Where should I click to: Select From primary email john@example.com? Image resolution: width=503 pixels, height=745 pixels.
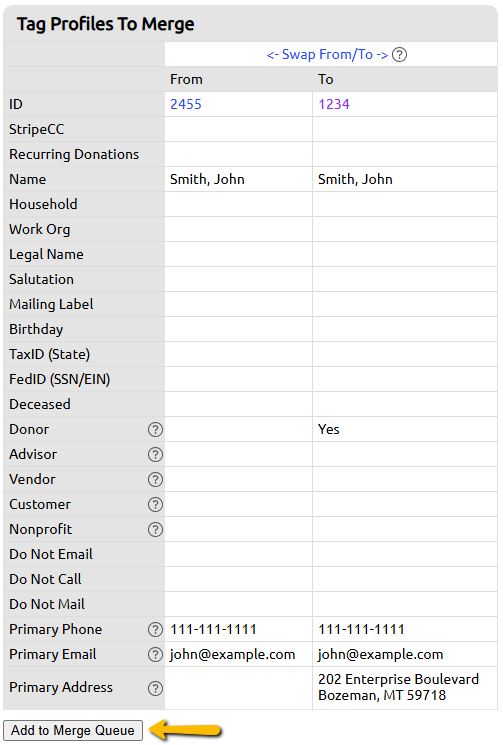(x=233, y=654)
